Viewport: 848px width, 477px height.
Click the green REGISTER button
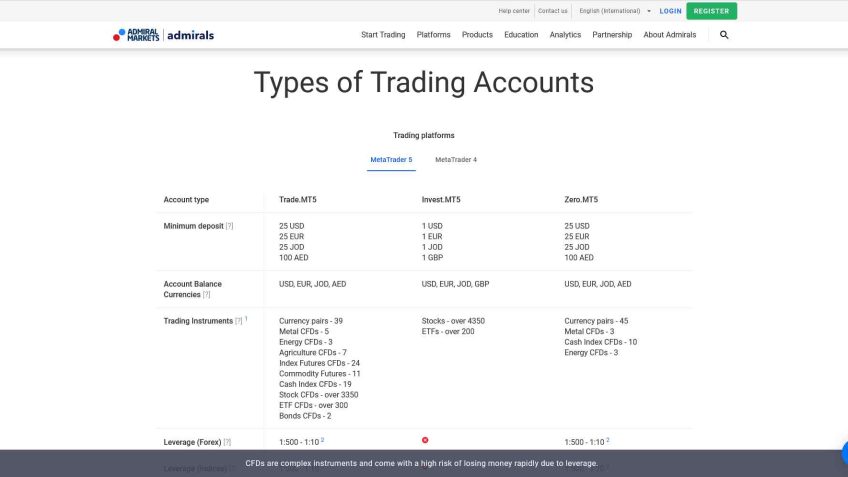711,11
